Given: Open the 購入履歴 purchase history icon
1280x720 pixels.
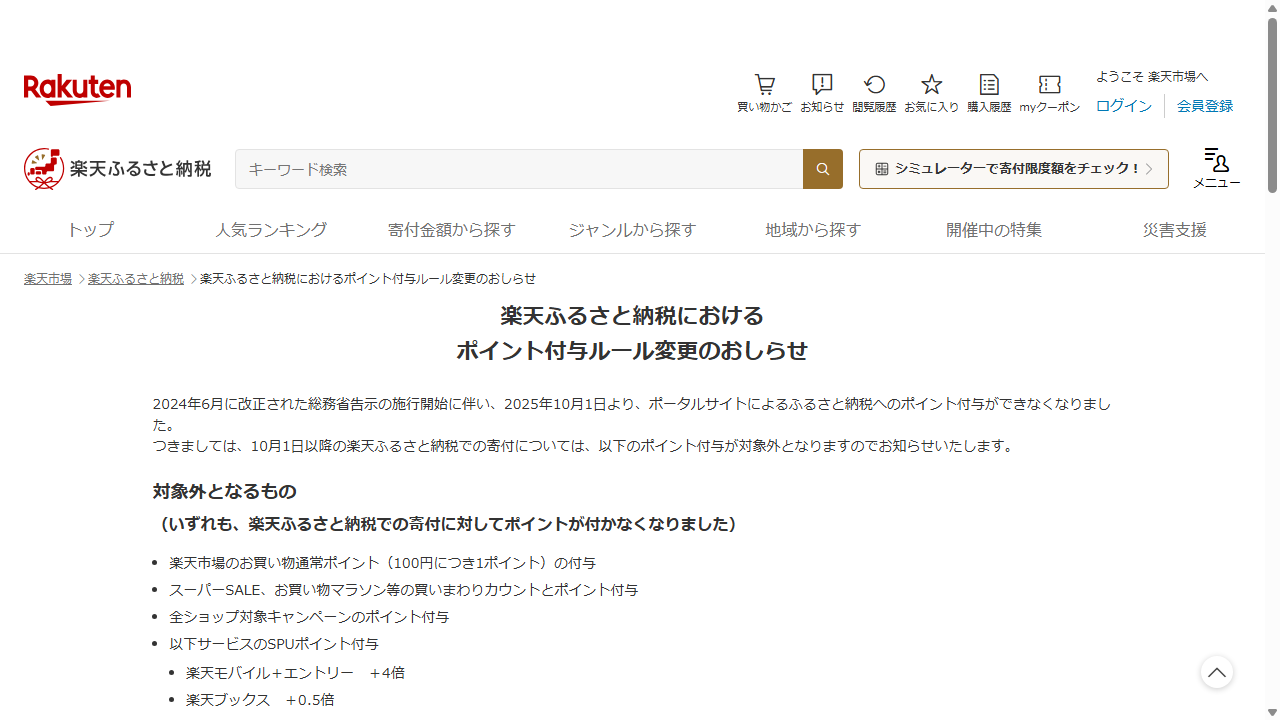Looking at the screenshot, I should click(x=989, y=93).
